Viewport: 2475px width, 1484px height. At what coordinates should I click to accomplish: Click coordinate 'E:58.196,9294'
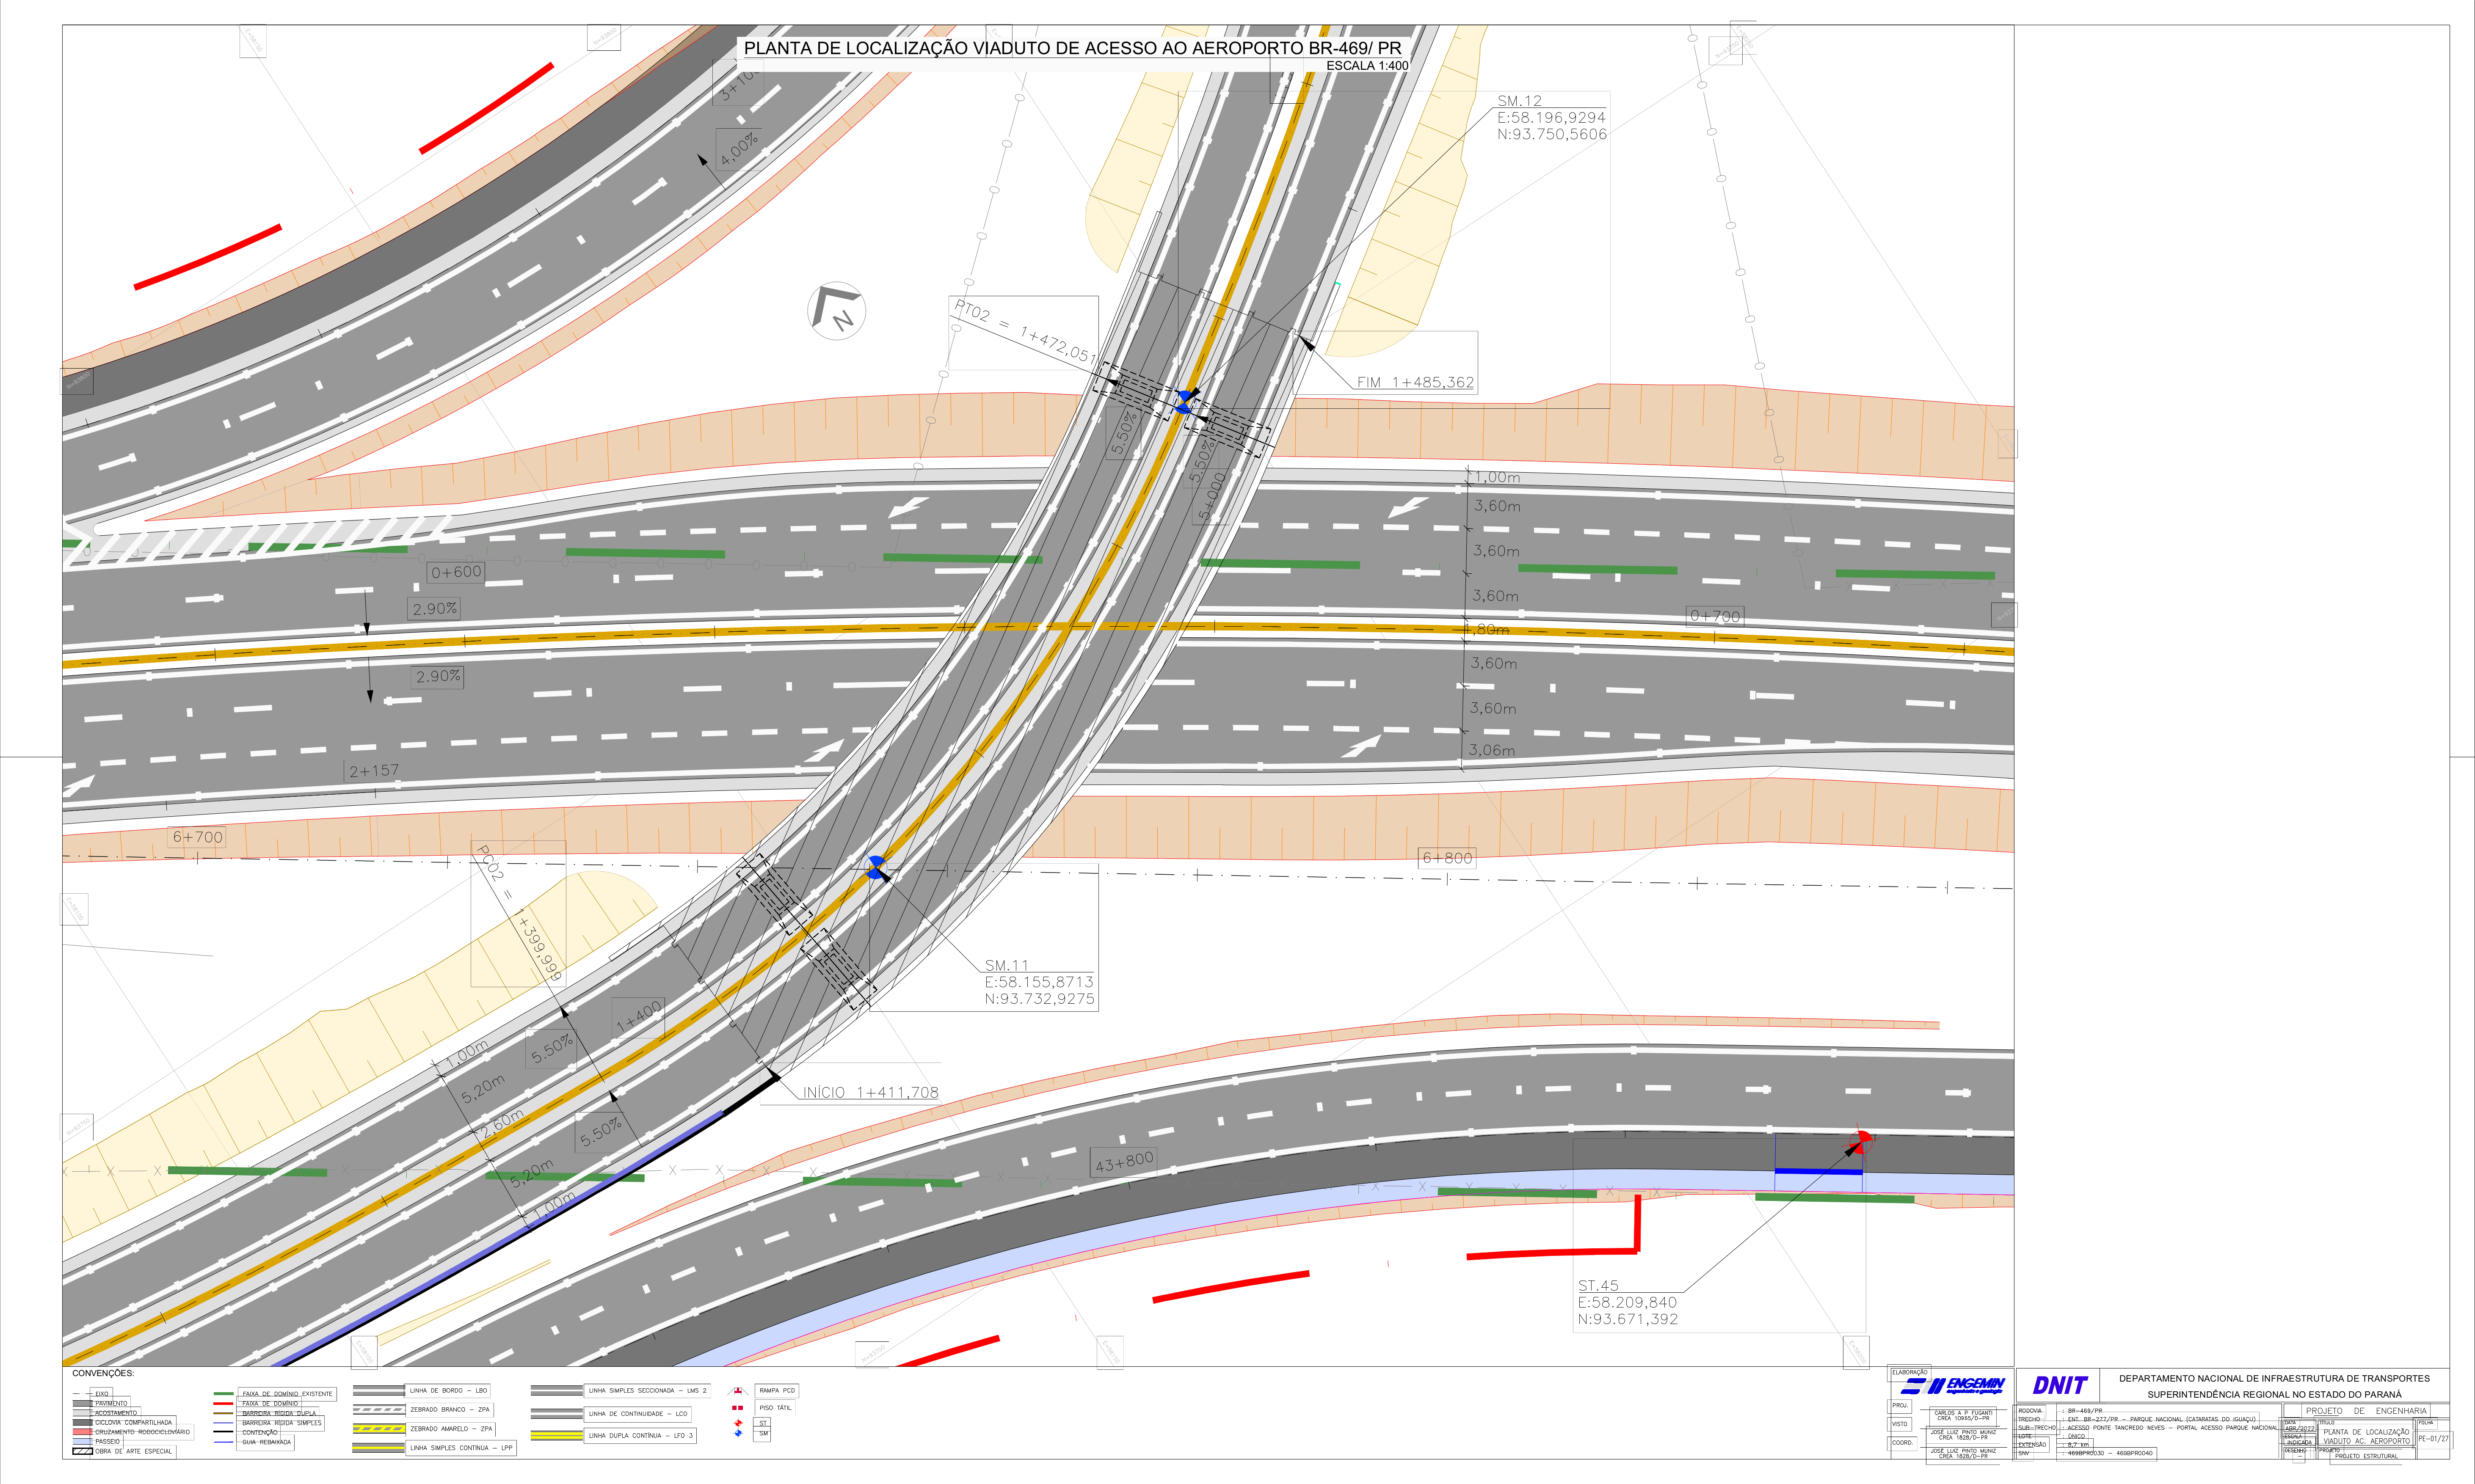pos(1551,118)
